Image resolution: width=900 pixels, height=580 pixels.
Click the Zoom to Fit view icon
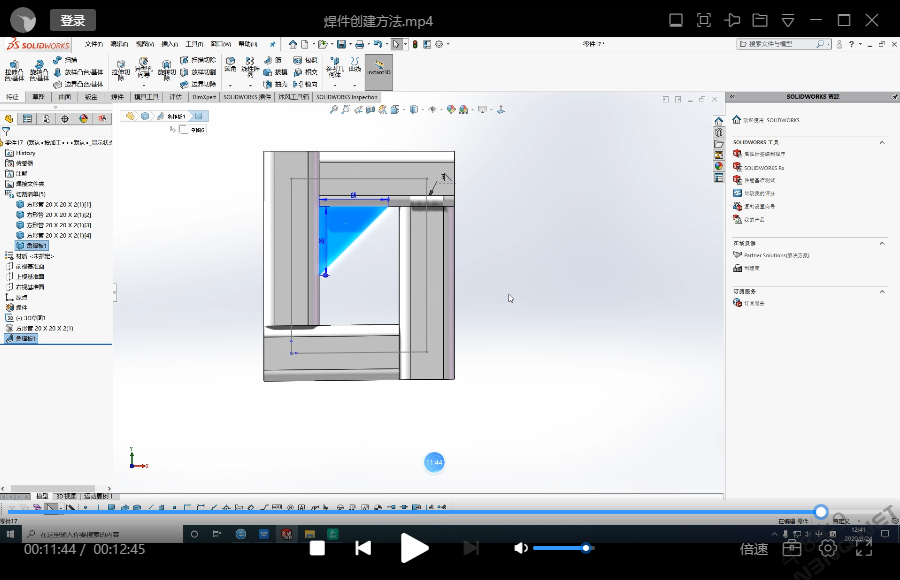point(334,109)
